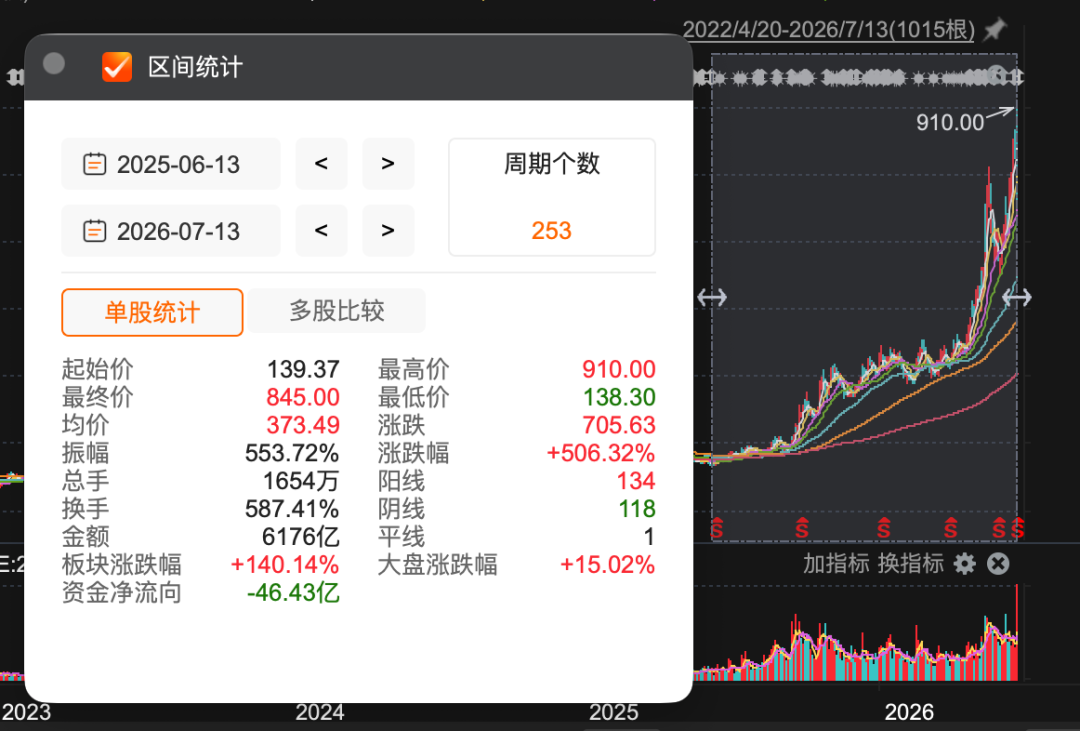Viewport: 1080px width, 731px height.
Task: Click the left range handle arrow on chart
Action: tap(712, 298)
